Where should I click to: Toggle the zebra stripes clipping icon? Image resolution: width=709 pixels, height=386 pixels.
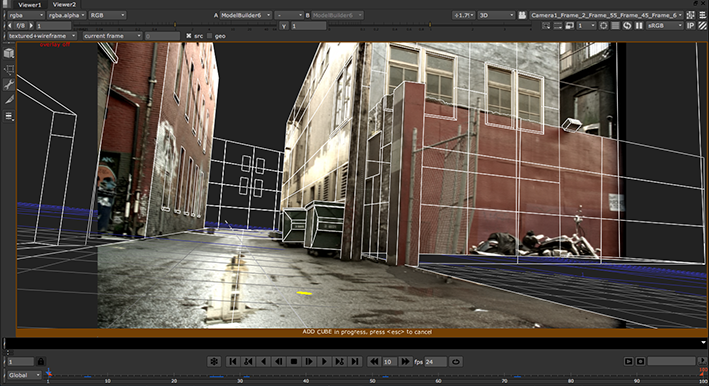click(x=702, y=26)
